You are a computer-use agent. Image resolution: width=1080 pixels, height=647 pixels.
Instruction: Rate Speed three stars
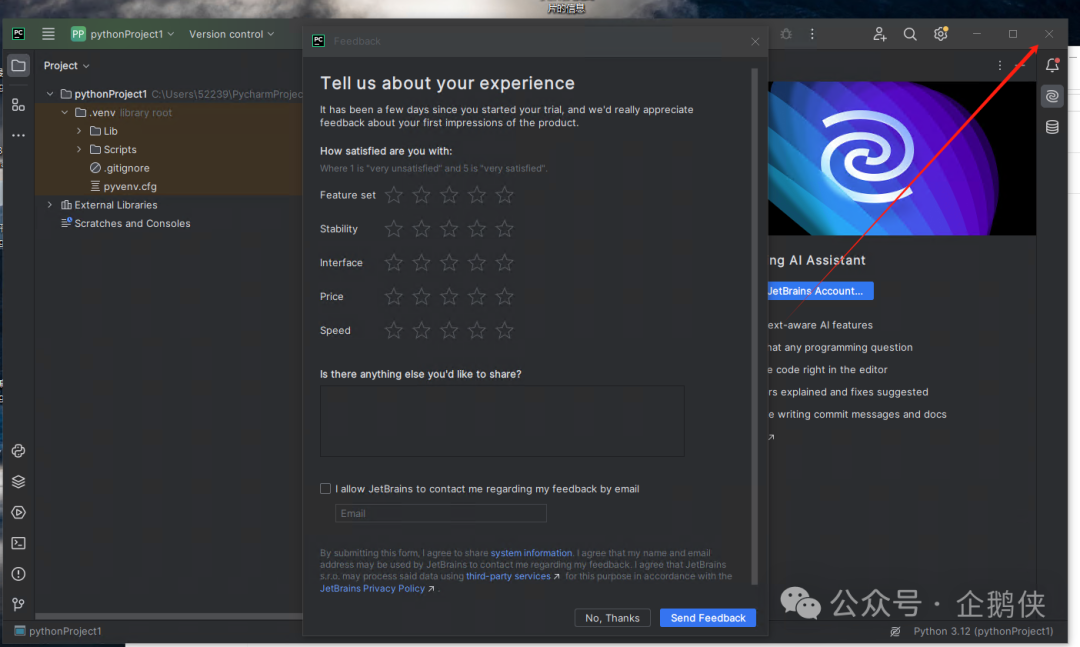tap(448, 330)
